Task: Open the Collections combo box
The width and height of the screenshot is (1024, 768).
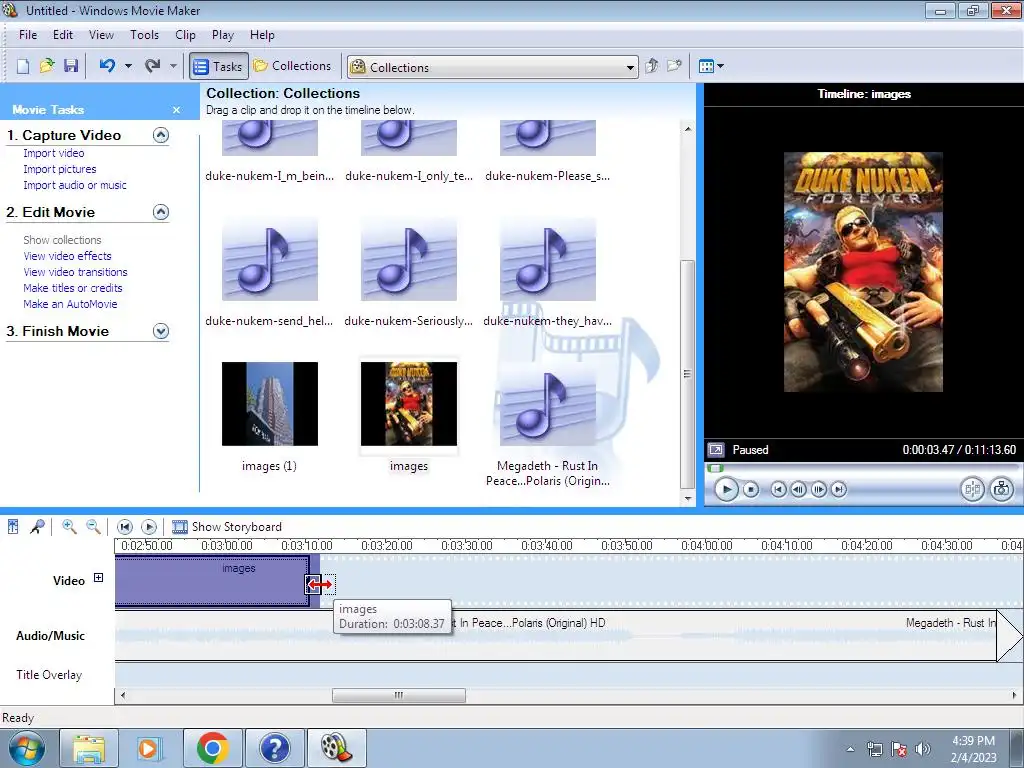Action: pos(492,67)
